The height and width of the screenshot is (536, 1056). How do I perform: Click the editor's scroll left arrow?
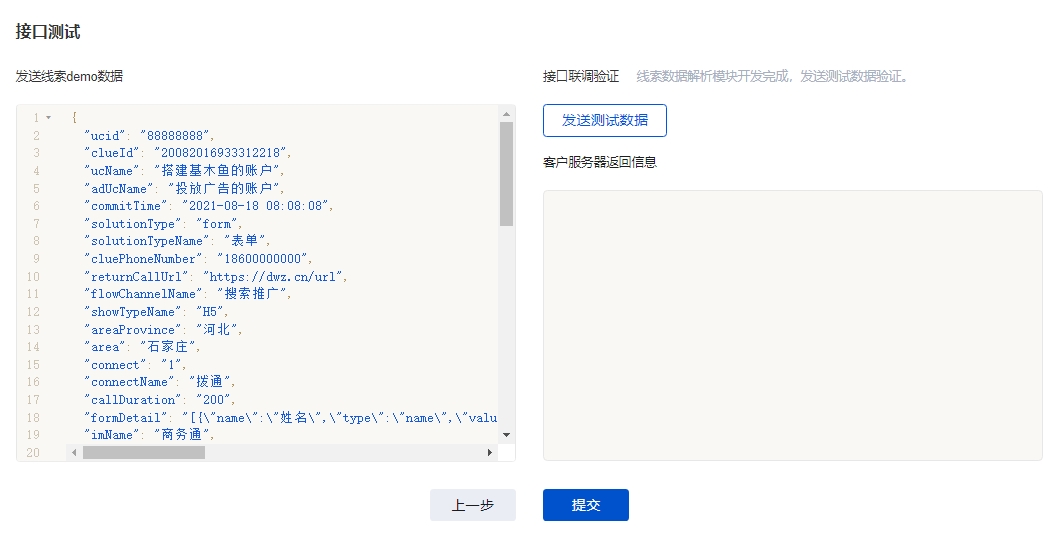point(73,453)
